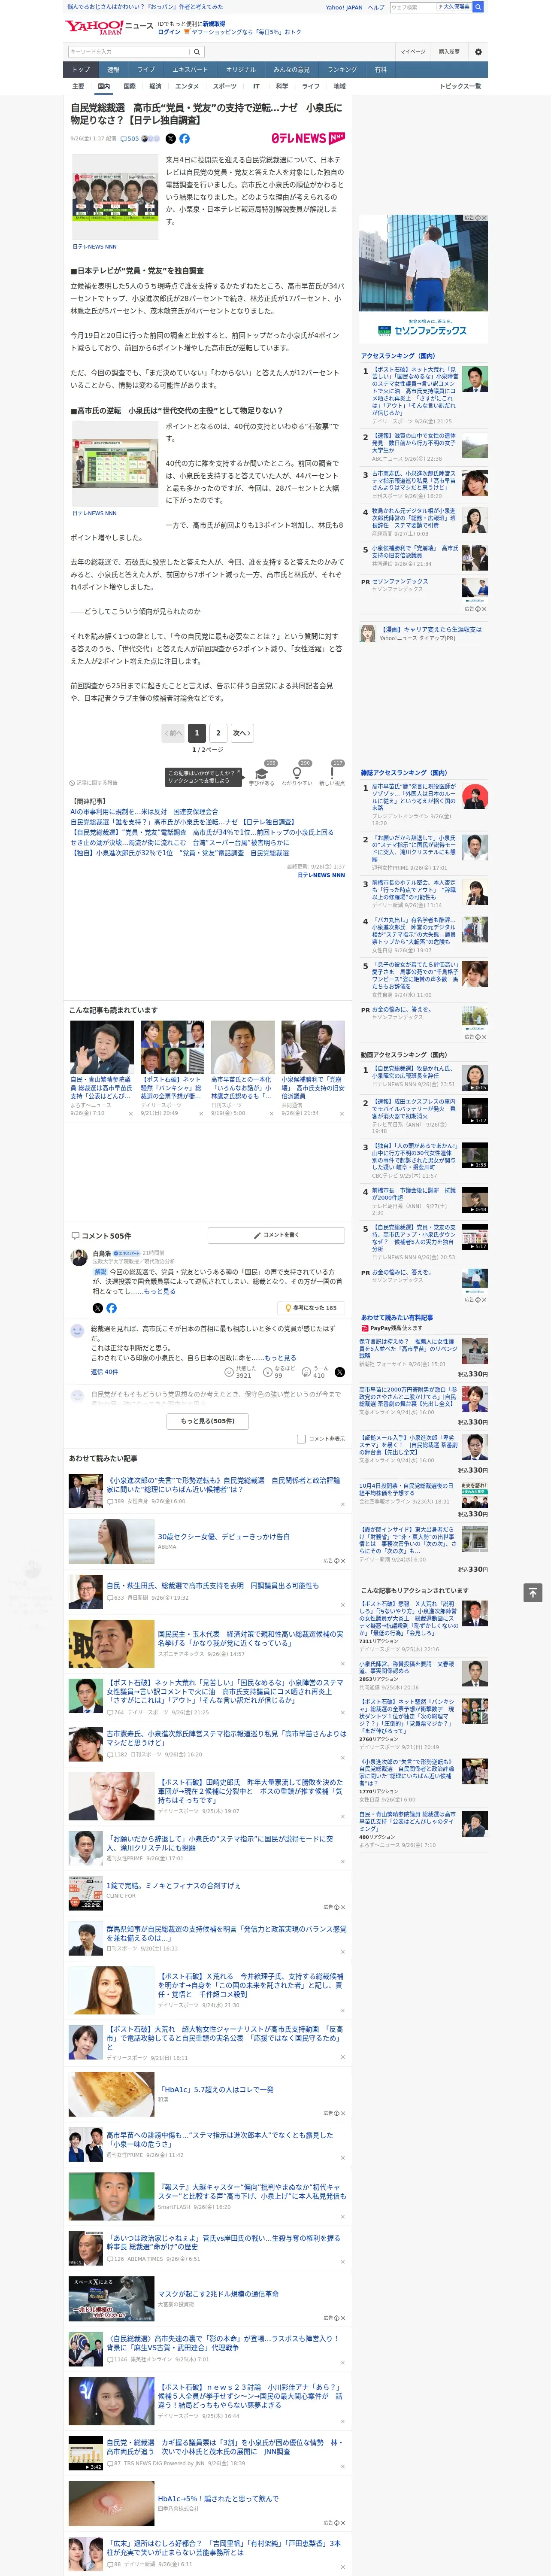Open recommended article 小泉進次郎の"失言"で形勢逆転も

pos(223,1485)
